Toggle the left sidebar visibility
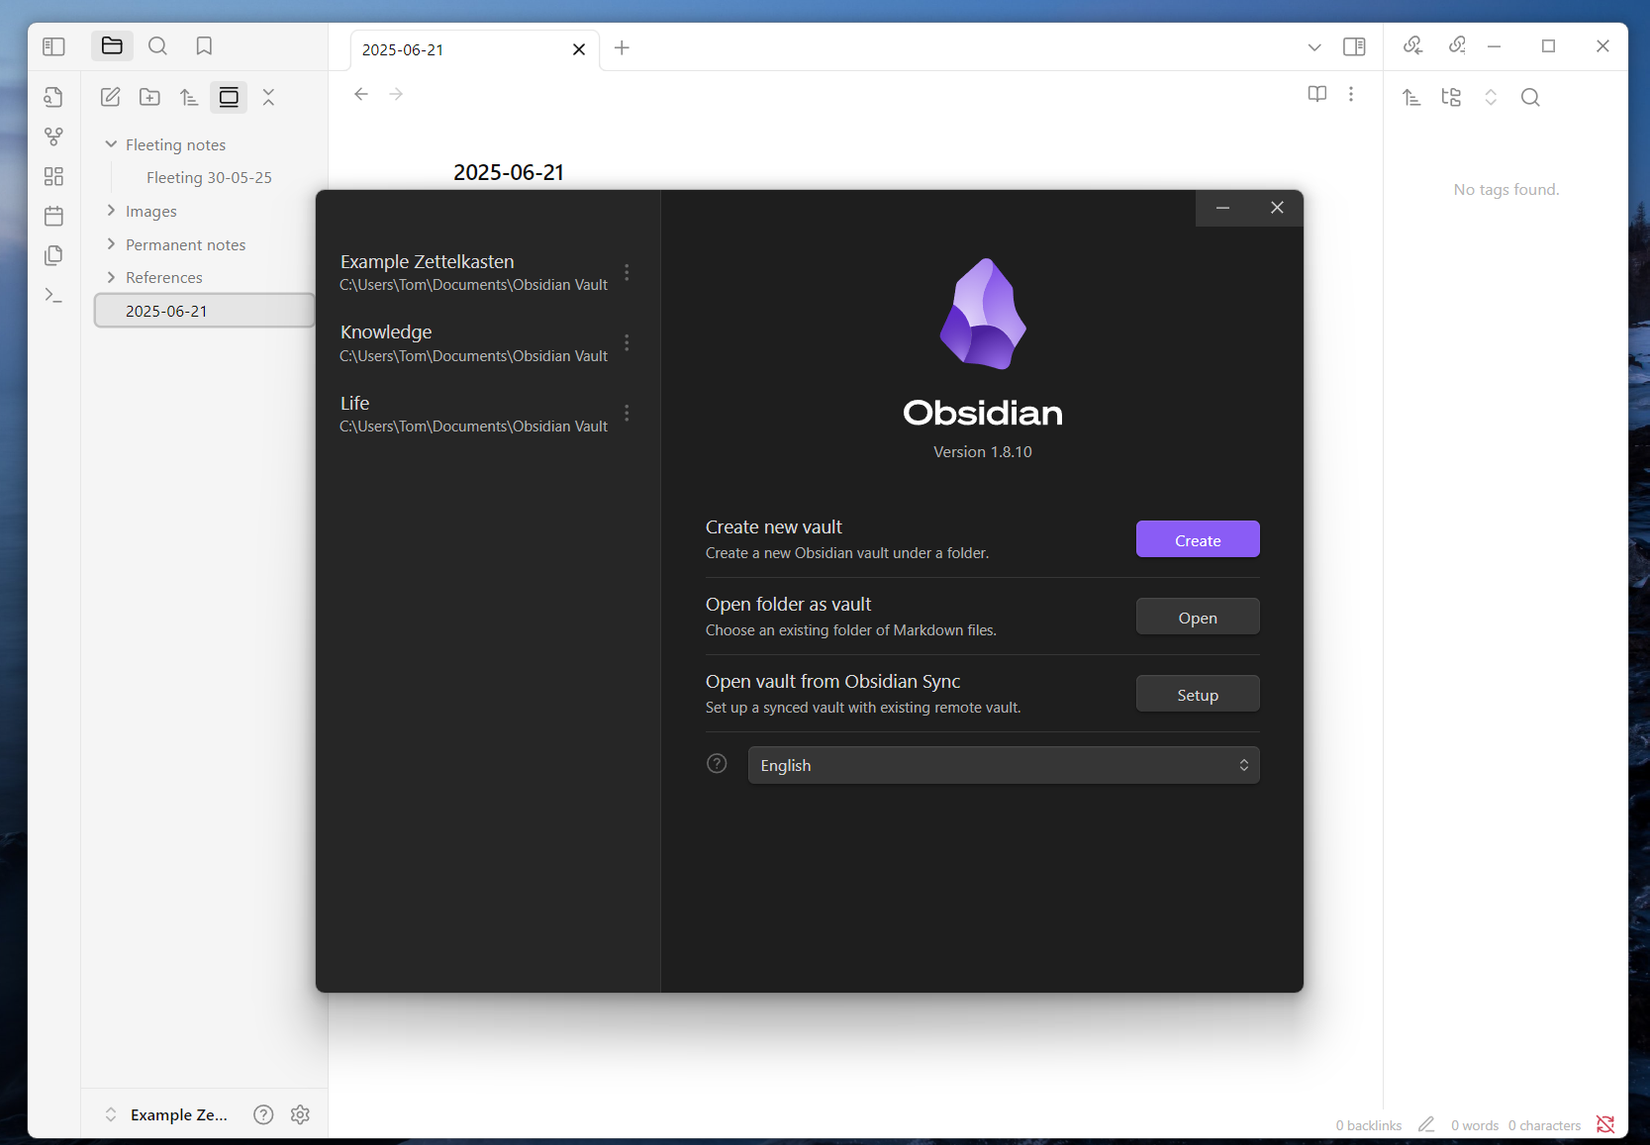The height and width of the screenshot is (1145, 1650). (x=53, y=46)
